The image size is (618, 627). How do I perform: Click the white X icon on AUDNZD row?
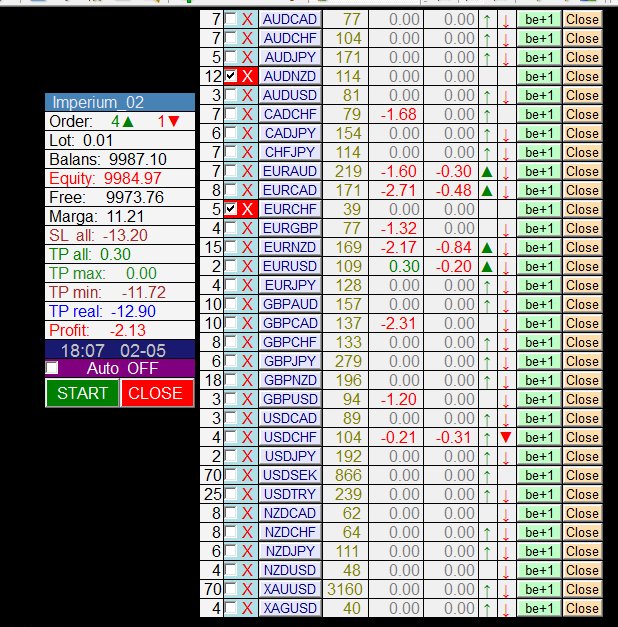(x=247, y=76)
